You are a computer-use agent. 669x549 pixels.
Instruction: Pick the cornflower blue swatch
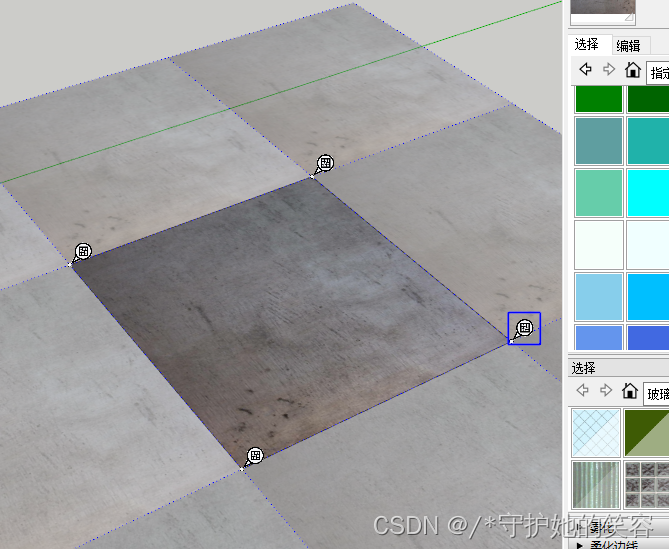click(599, 337)
